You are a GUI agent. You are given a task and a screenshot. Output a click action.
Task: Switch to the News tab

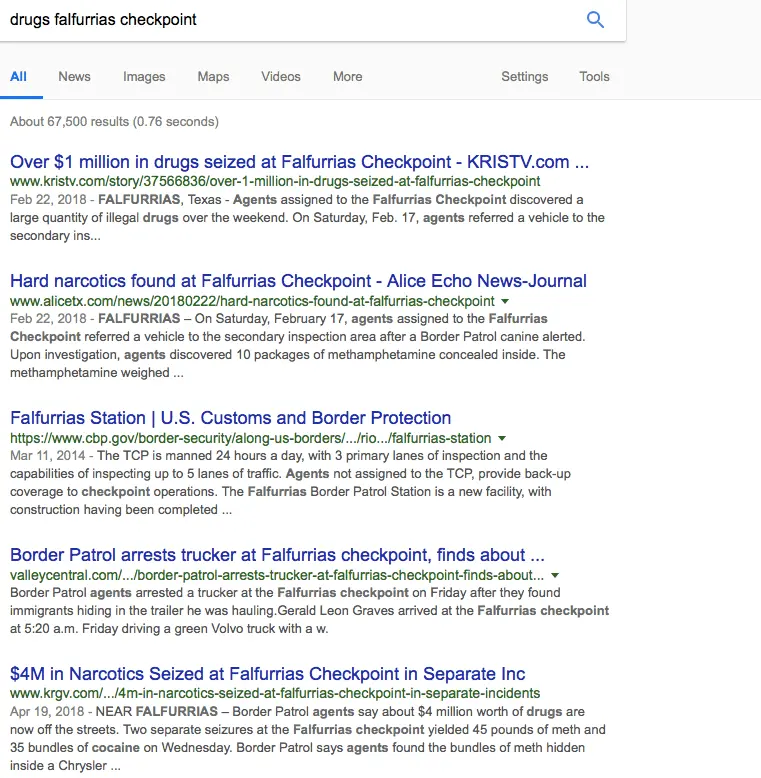(74, 77)
